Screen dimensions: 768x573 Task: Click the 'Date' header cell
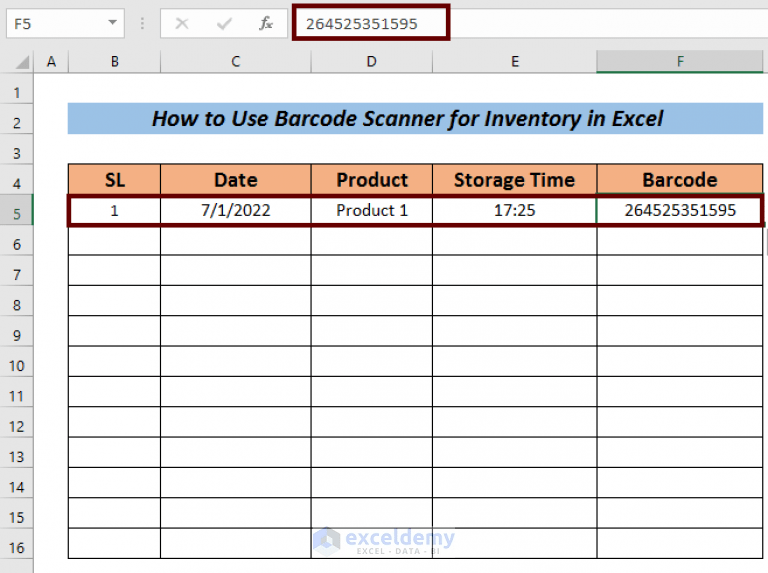pyautogui.click(x=236, y=180)
